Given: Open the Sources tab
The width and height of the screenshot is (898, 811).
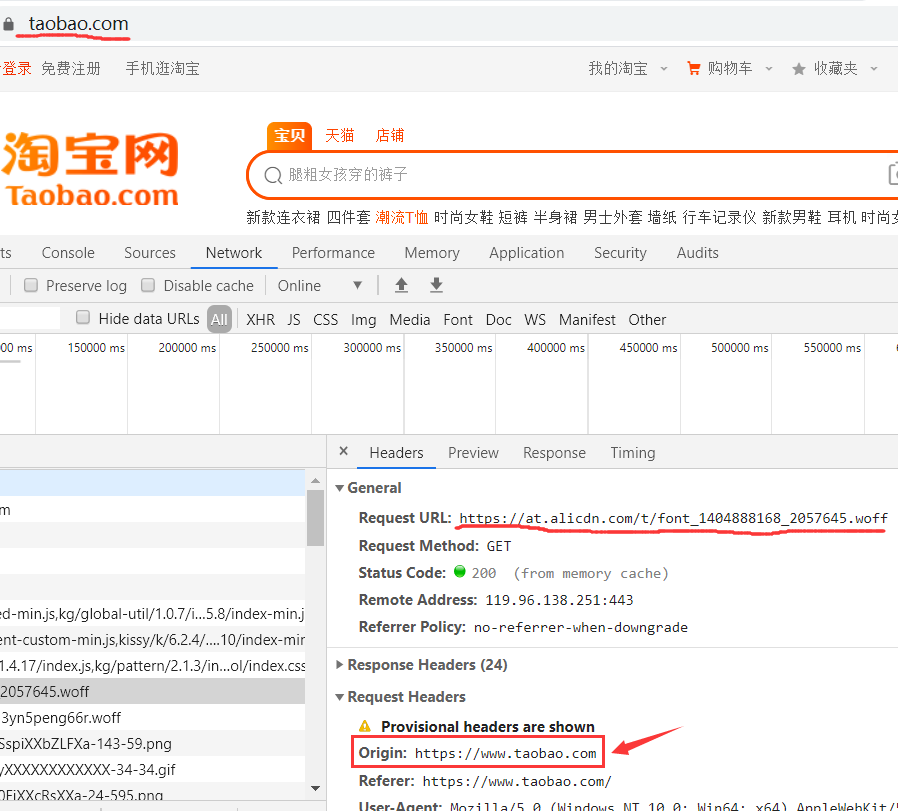Looking at the screenshot, I should (x=150, y=253).
